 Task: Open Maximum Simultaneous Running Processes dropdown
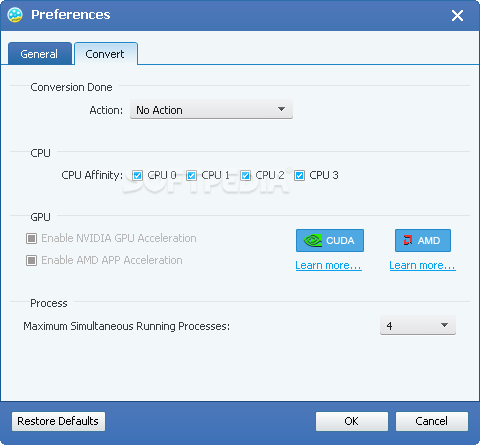click(418, 325)
